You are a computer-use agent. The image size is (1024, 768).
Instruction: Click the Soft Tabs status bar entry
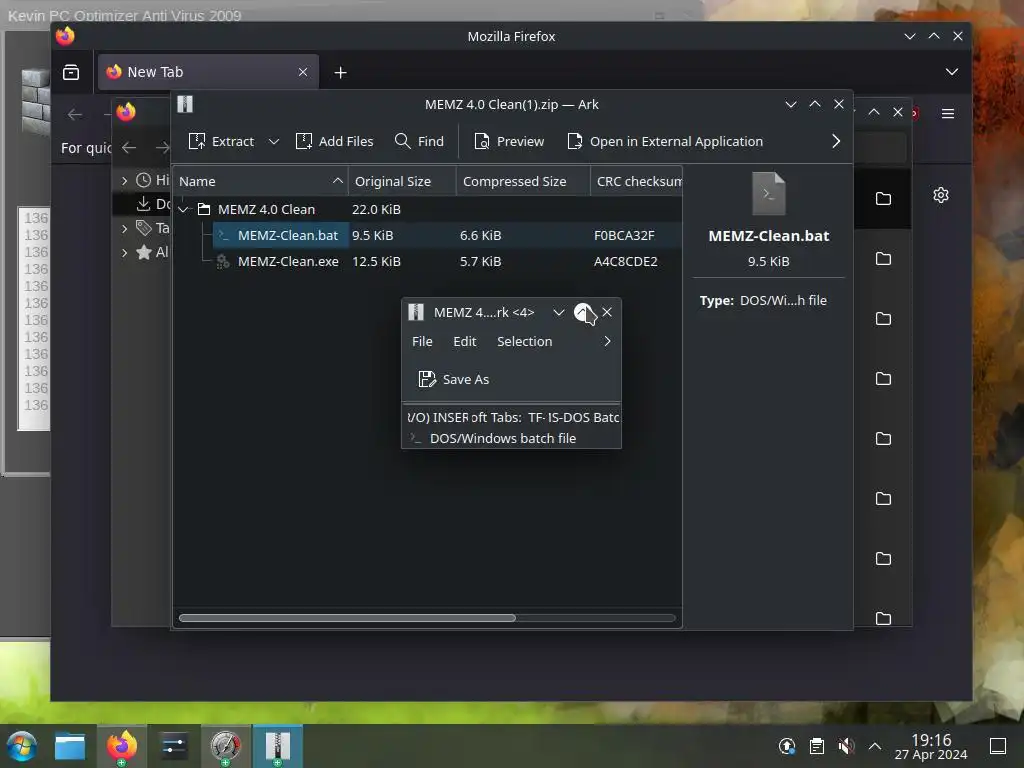tap(496, 417)
